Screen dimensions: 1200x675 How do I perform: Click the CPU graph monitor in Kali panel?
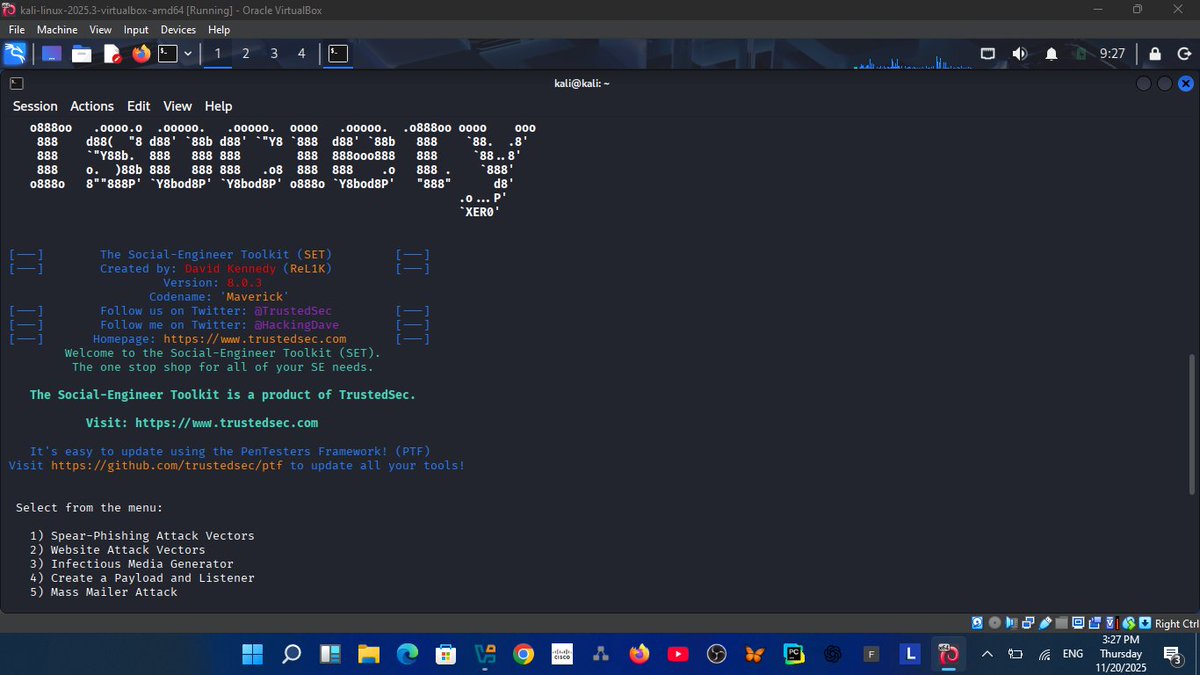(x=912, y=64)
